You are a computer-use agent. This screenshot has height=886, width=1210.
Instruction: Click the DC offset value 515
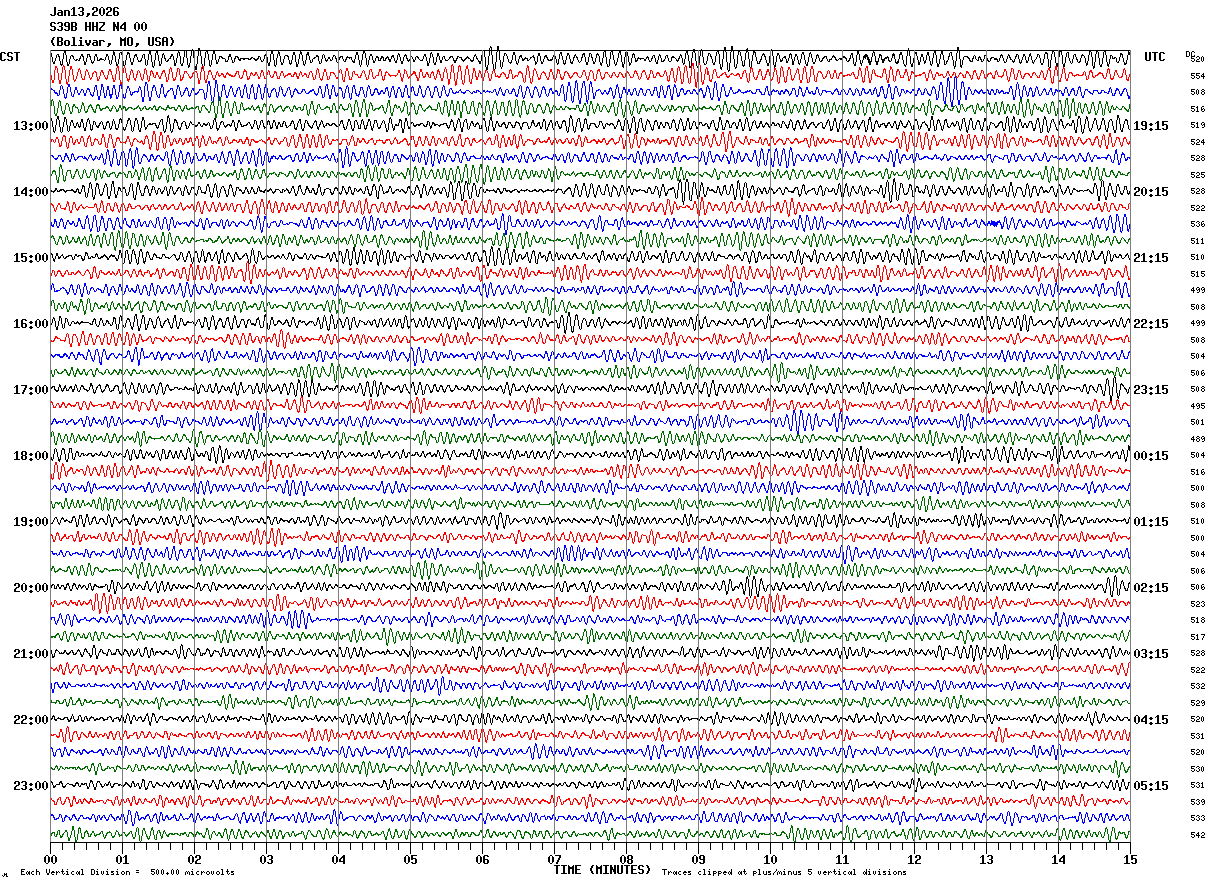(x=1197, y=274)
